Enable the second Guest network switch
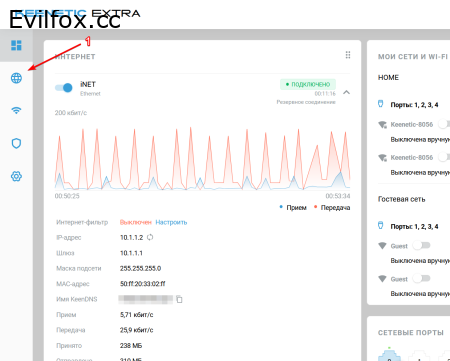Viewport: 450px width, 361px height. (x=421, y=278)
